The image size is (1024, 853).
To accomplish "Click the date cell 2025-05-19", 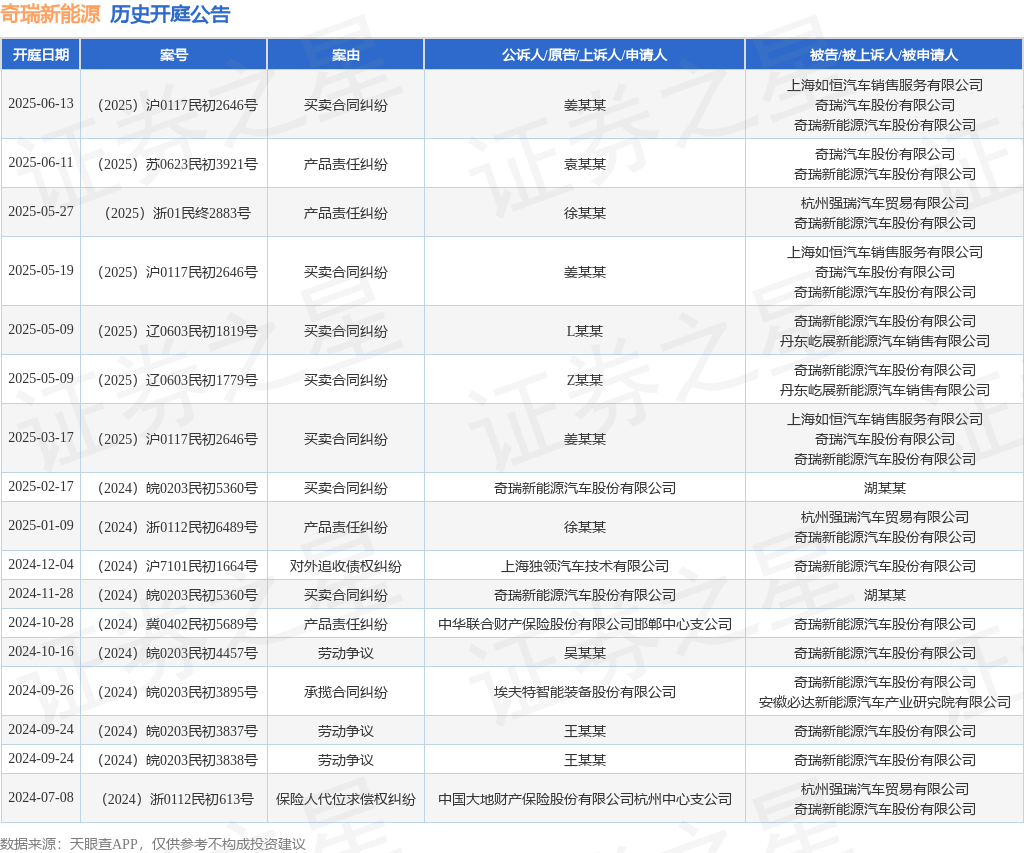I will click(x=40, y=270).
